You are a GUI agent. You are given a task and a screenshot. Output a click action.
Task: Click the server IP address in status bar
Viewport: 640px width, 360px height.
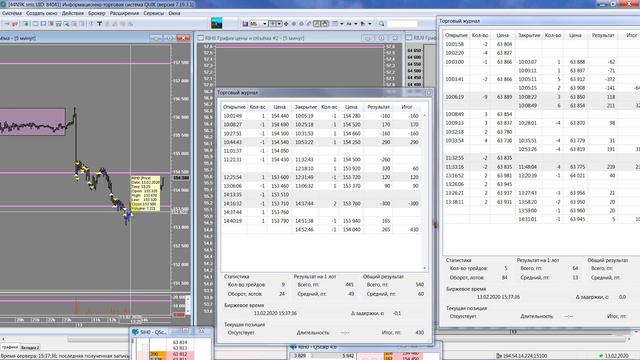coord(524,356)
